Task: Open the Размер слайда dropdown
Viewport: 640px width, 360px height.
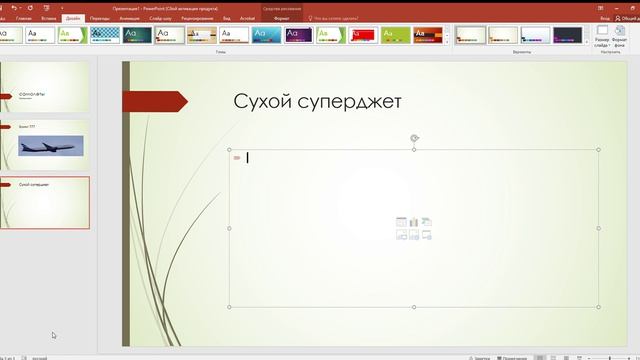Action: pyautogui.click(x=602, y=36)
